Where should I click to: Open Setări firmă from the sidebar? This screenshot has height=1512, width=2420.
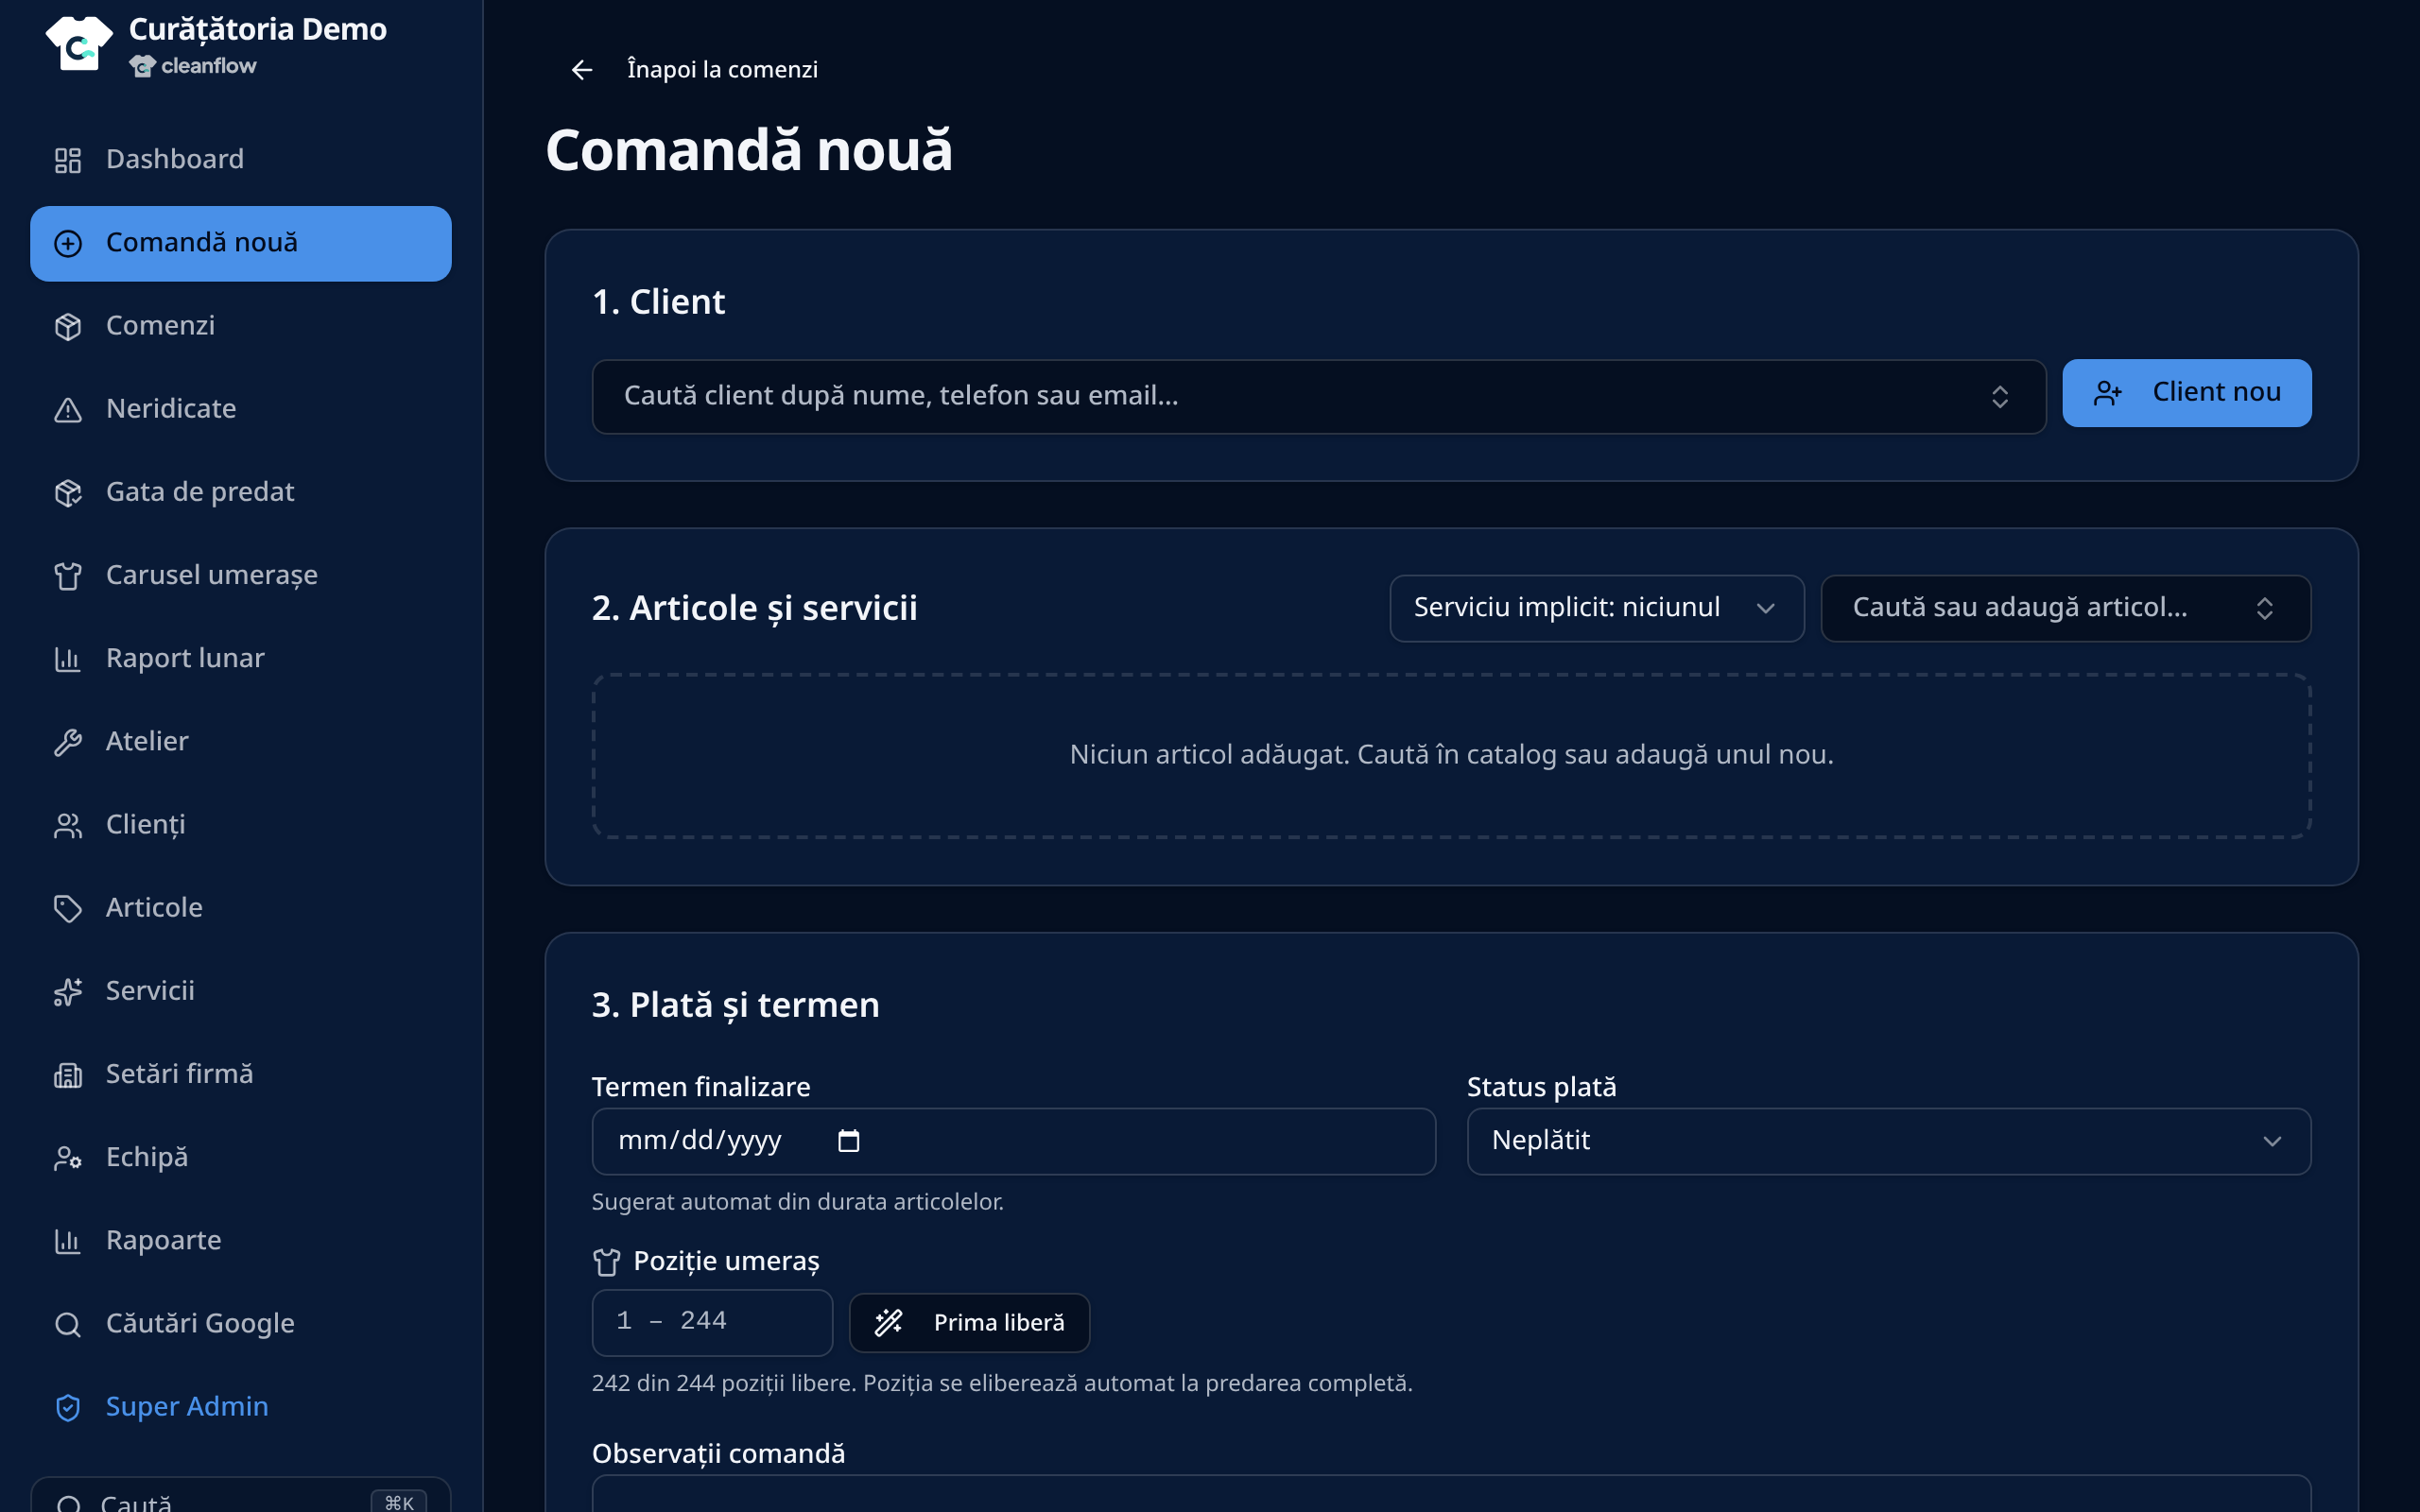(x=241, y=1074)
